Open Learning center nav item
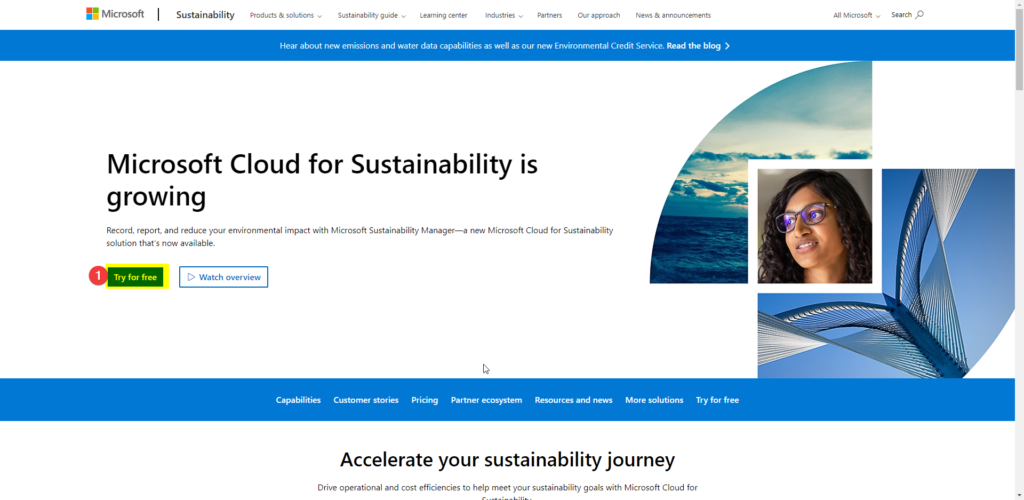Image resolution: width=1024 pixels, height=500 pixels. coord(443,15)
